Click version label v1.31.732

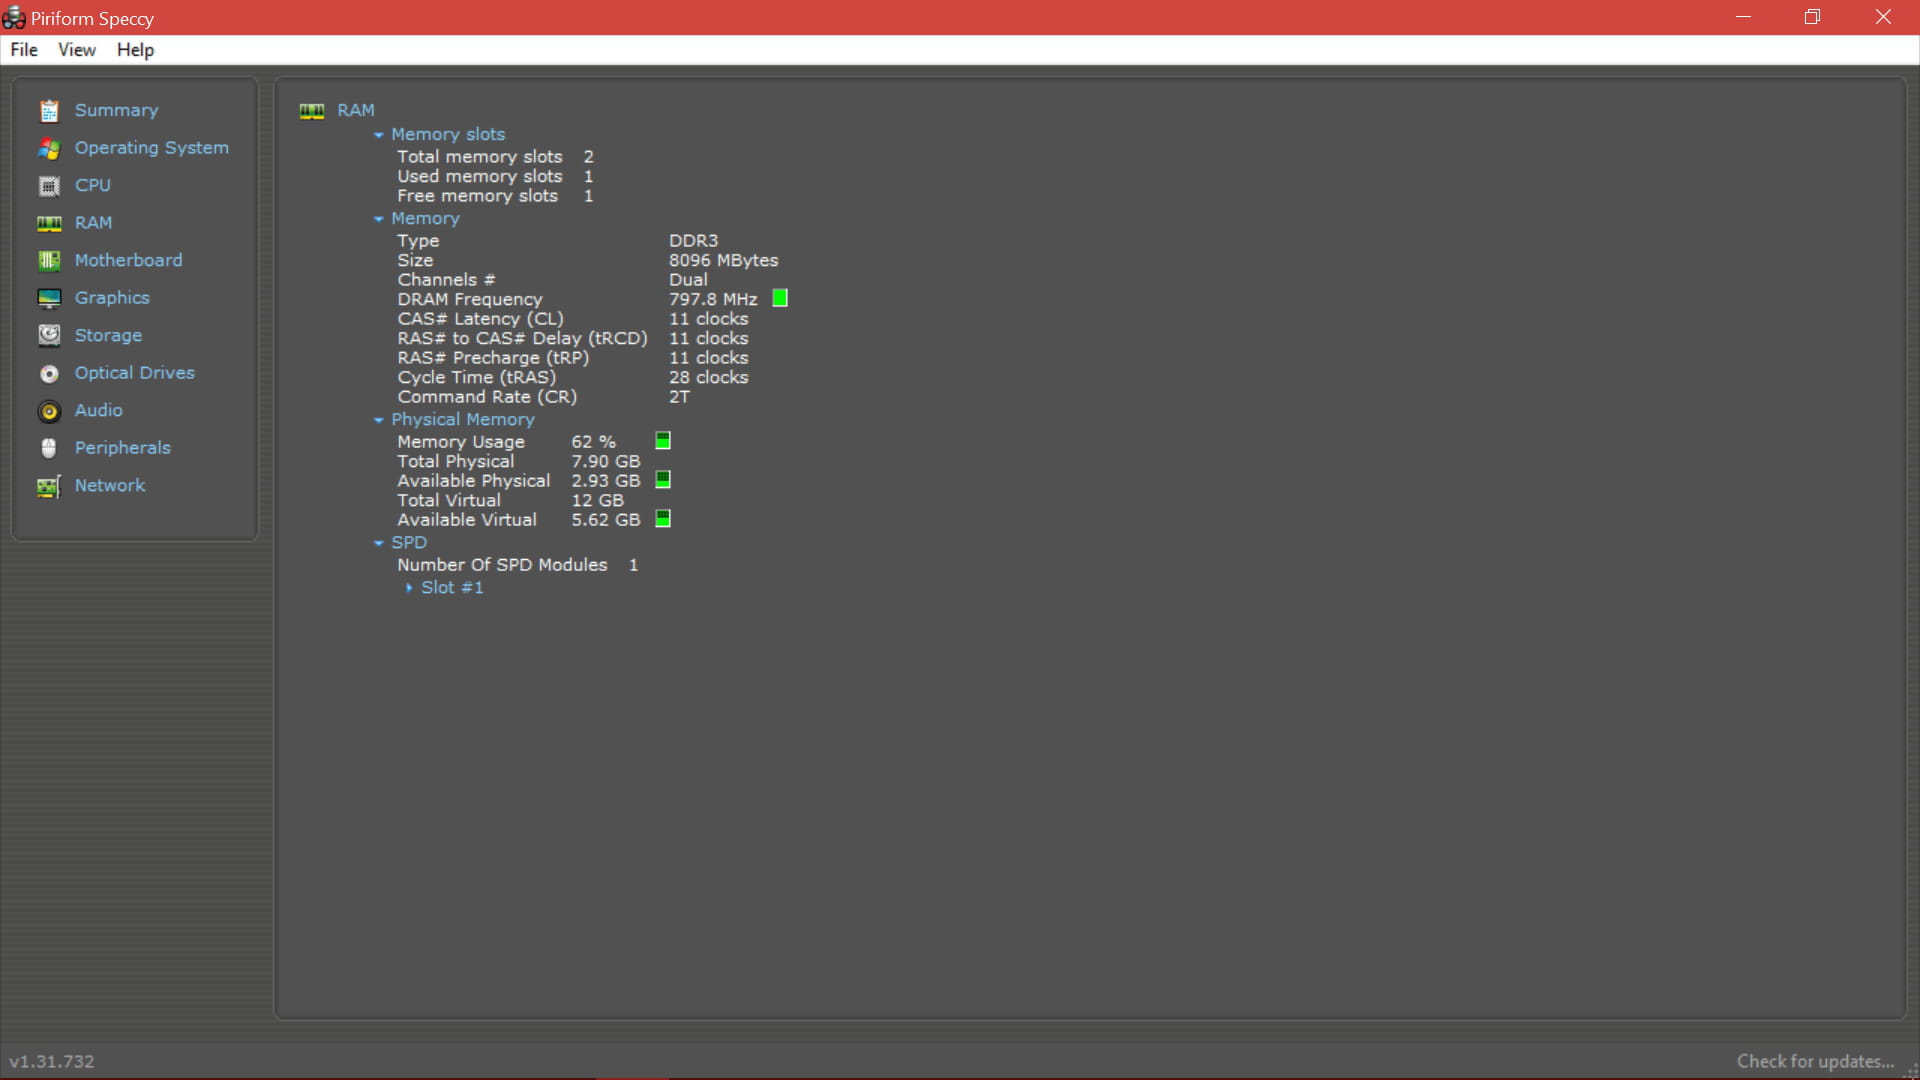[52, 1061]
